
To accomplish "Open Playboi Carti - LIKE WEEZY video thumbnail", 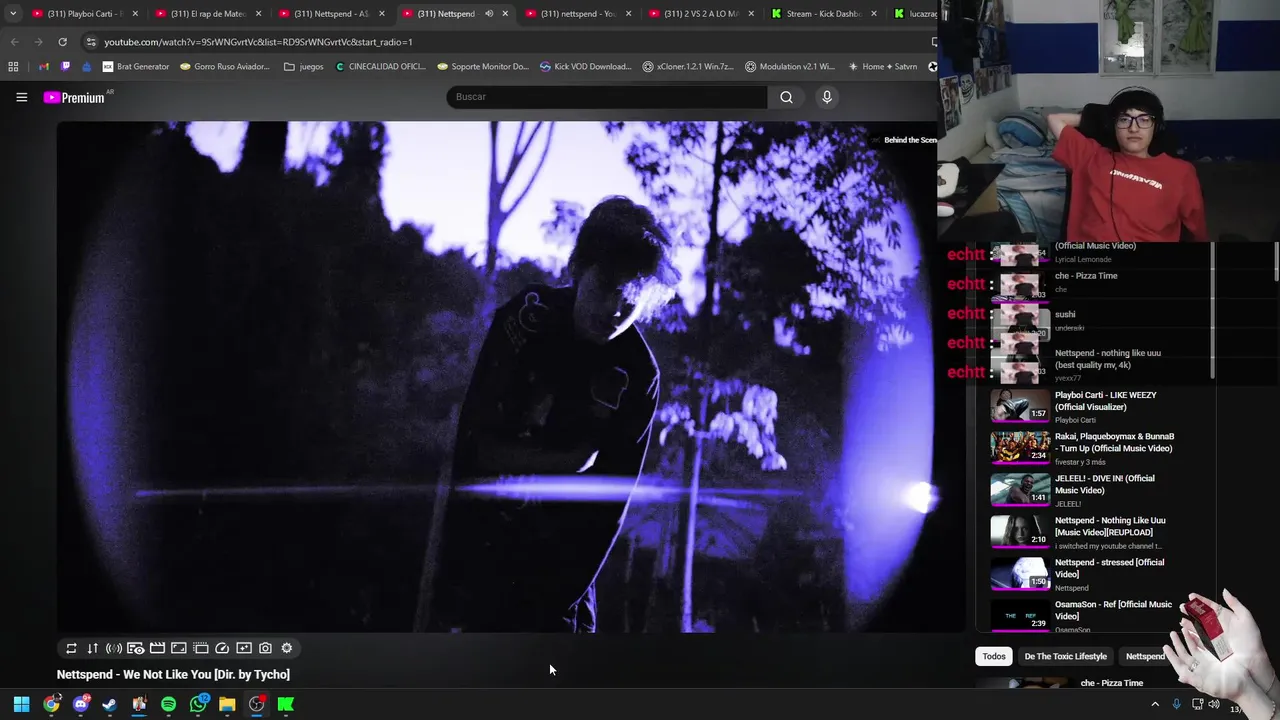I will 1020,405.
